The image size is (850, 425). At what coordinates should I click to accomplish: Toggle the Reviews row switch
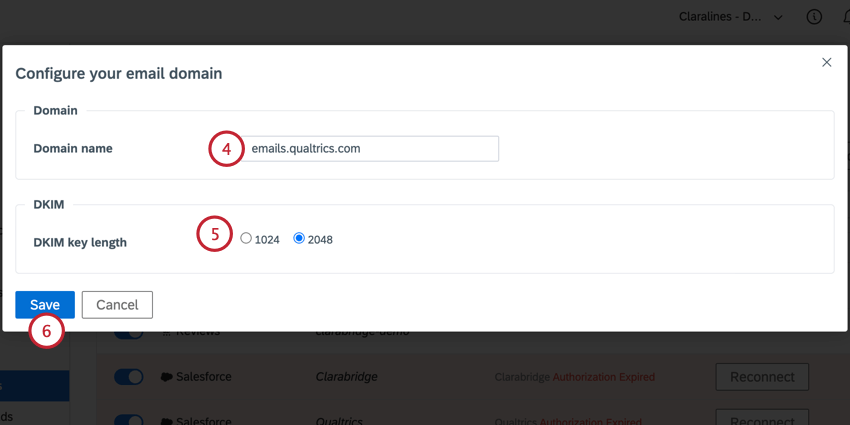(x=128, y=334)
